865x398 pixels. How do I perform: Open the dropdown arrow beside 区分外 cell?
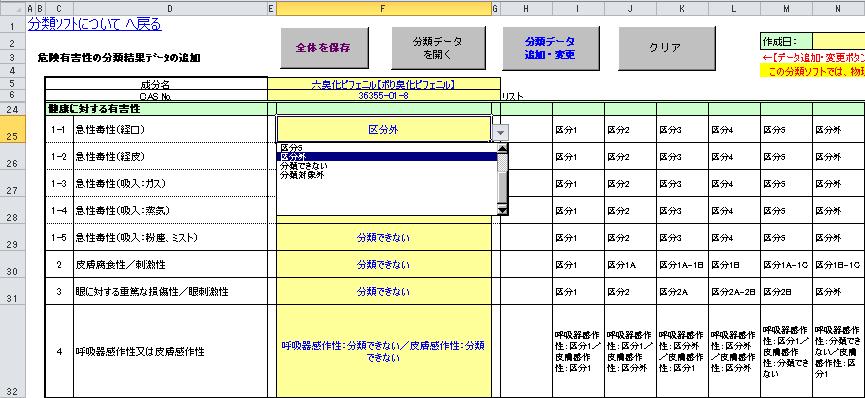coord(500,132)
